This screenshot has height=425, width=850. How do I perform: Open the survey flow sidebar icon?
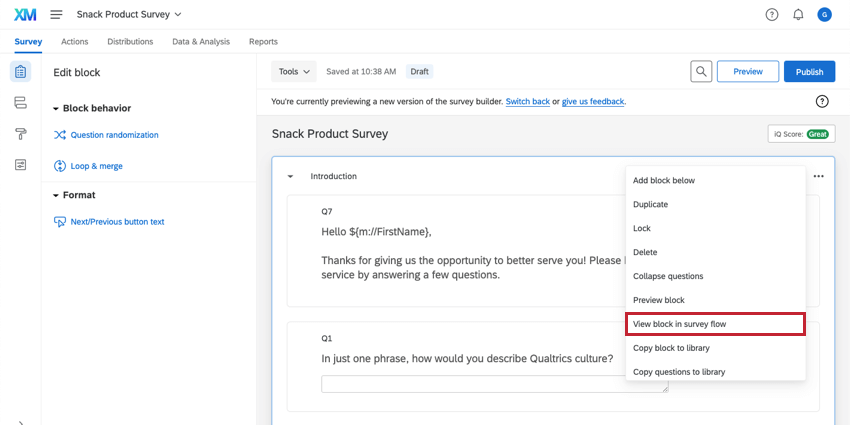click(21, 103)
